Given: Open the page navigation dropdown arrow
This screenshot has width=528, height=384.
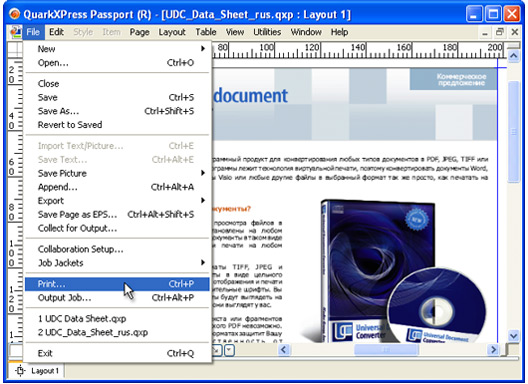Looking at the screenshot, I should (229, 350).
